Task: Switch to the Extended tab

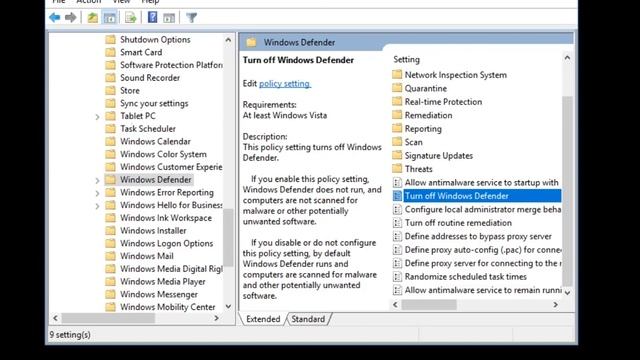Action: click(x=263, y=319)
